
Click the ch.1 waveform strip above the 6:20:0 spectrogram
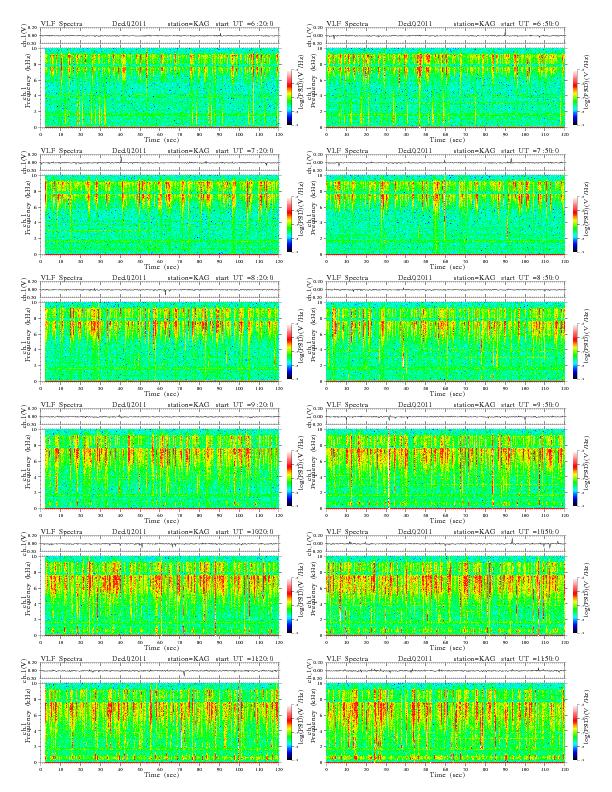(160, 36)
